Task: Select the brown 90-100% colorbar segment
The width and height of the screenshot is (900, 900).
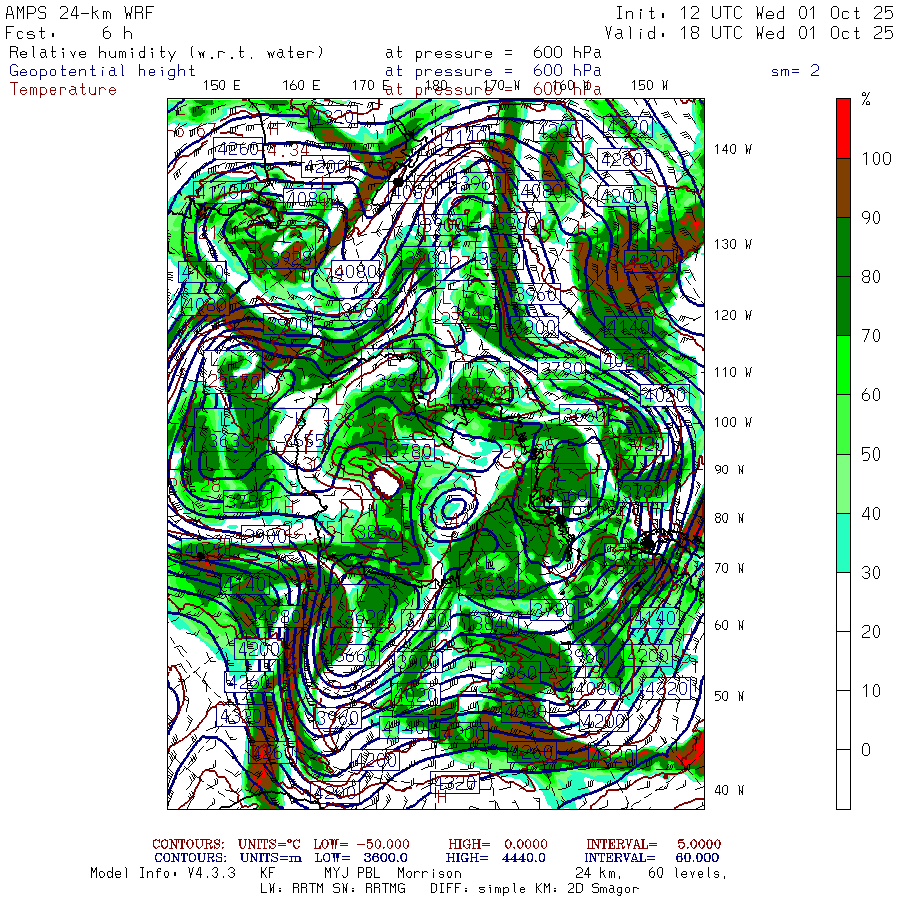Action: pyautogui.click(x=844, y=187)
